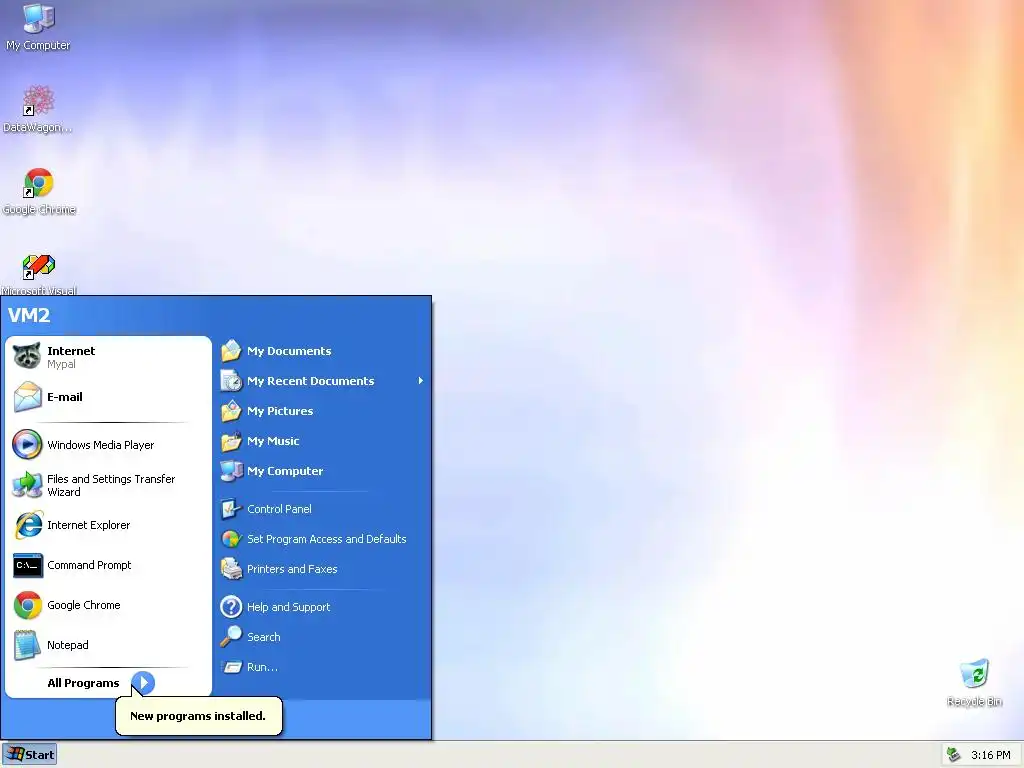
Task: Launch Mypal Internet browser from Start menu
Action: click(x=108, y=357)
